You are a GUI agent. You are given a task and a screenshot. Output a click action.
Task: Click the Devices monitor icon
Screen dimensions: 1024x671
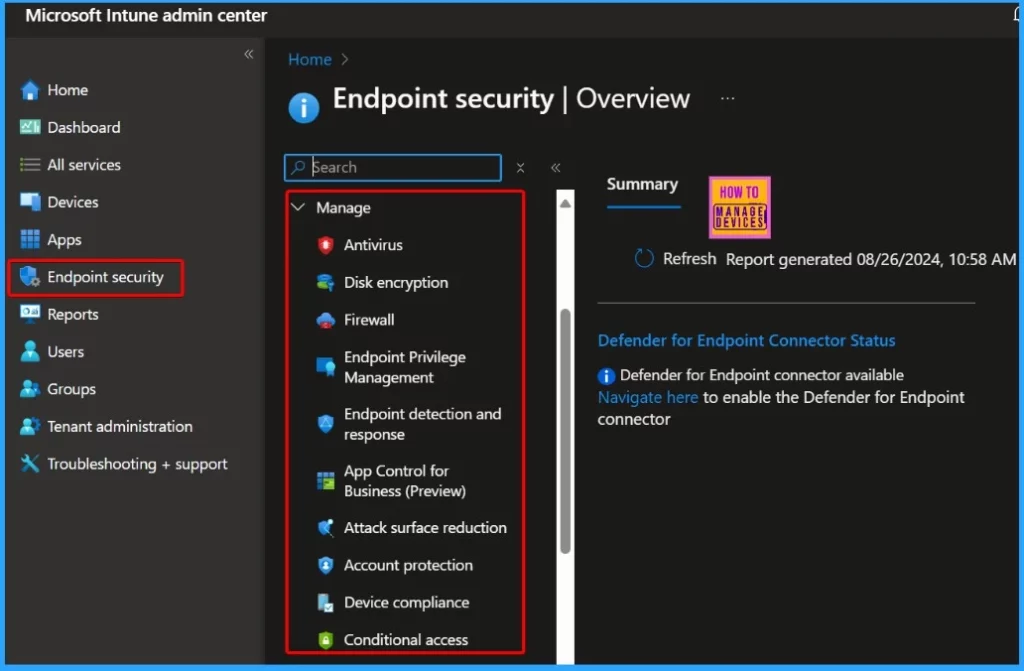pyautogui.click(x=29, y=202)
